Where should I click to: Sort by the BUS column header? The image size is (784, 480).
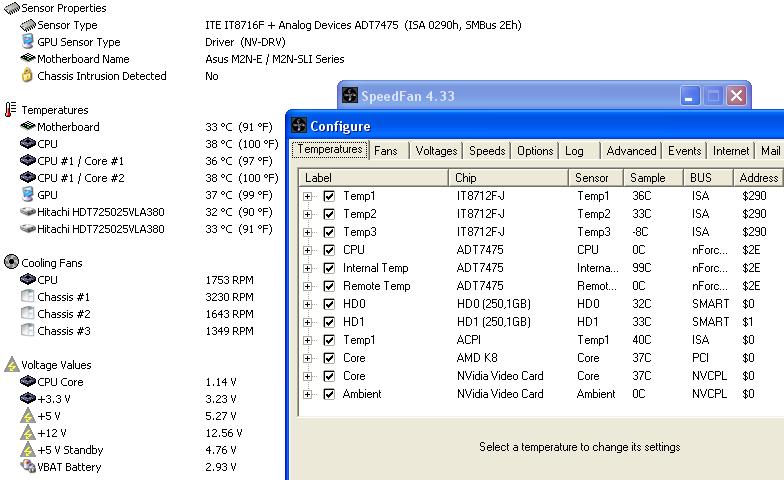708,178
